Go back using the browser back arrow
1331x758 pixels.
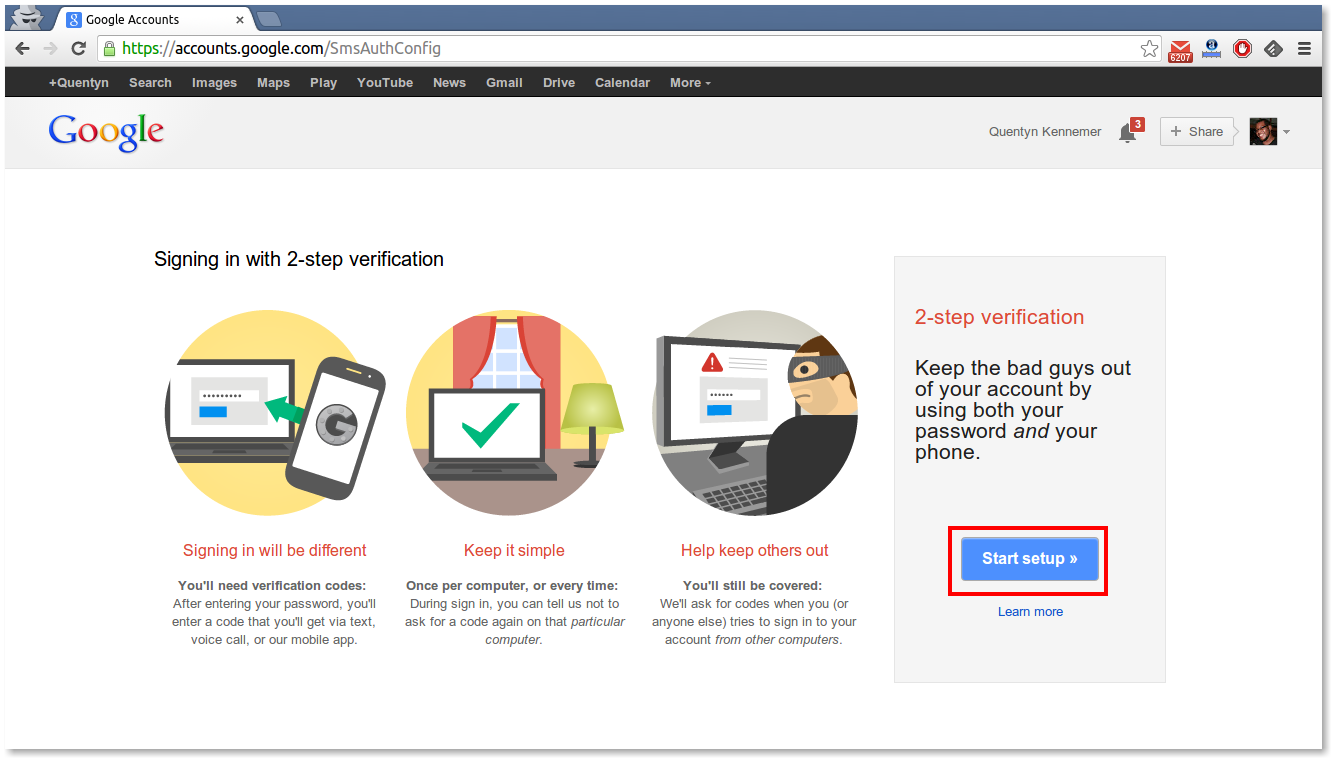tap(22, 48)
